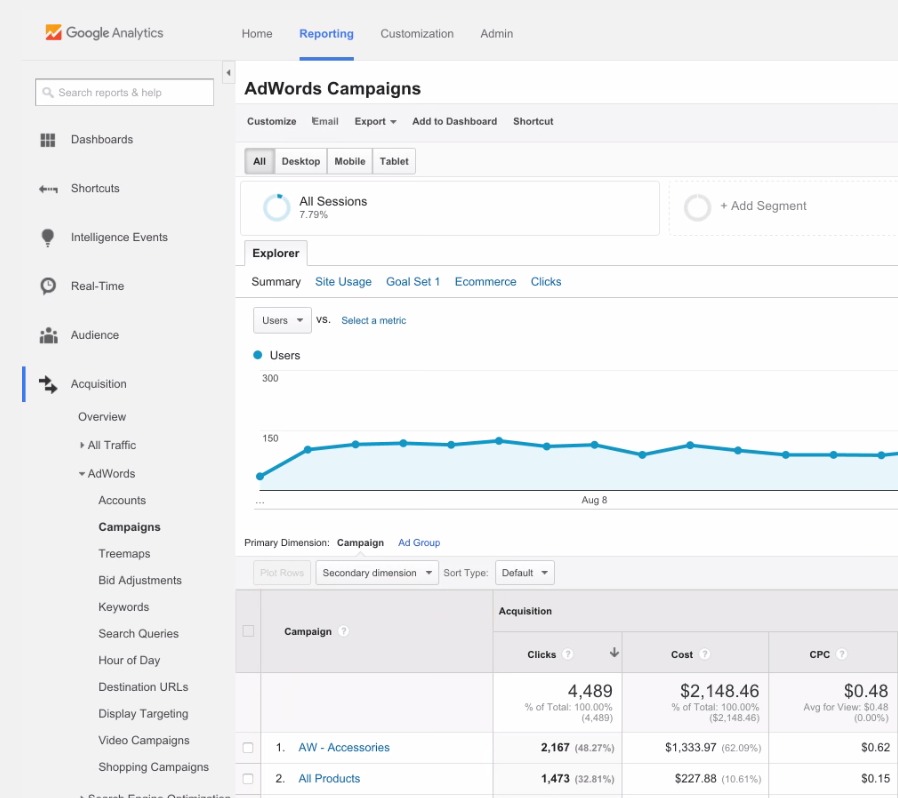
Task: Check the AW - Accessories row checkbox
Action: pos(248,748)
